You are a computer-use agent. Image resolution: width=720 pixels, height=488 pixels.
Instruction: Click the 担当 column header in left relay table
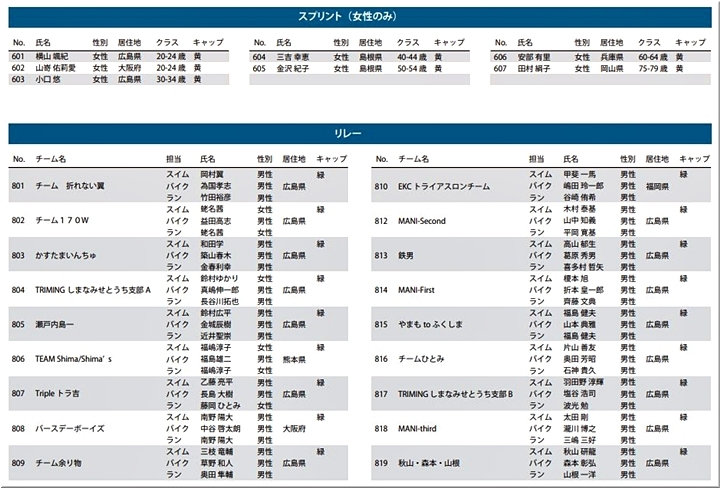point(174,159)
